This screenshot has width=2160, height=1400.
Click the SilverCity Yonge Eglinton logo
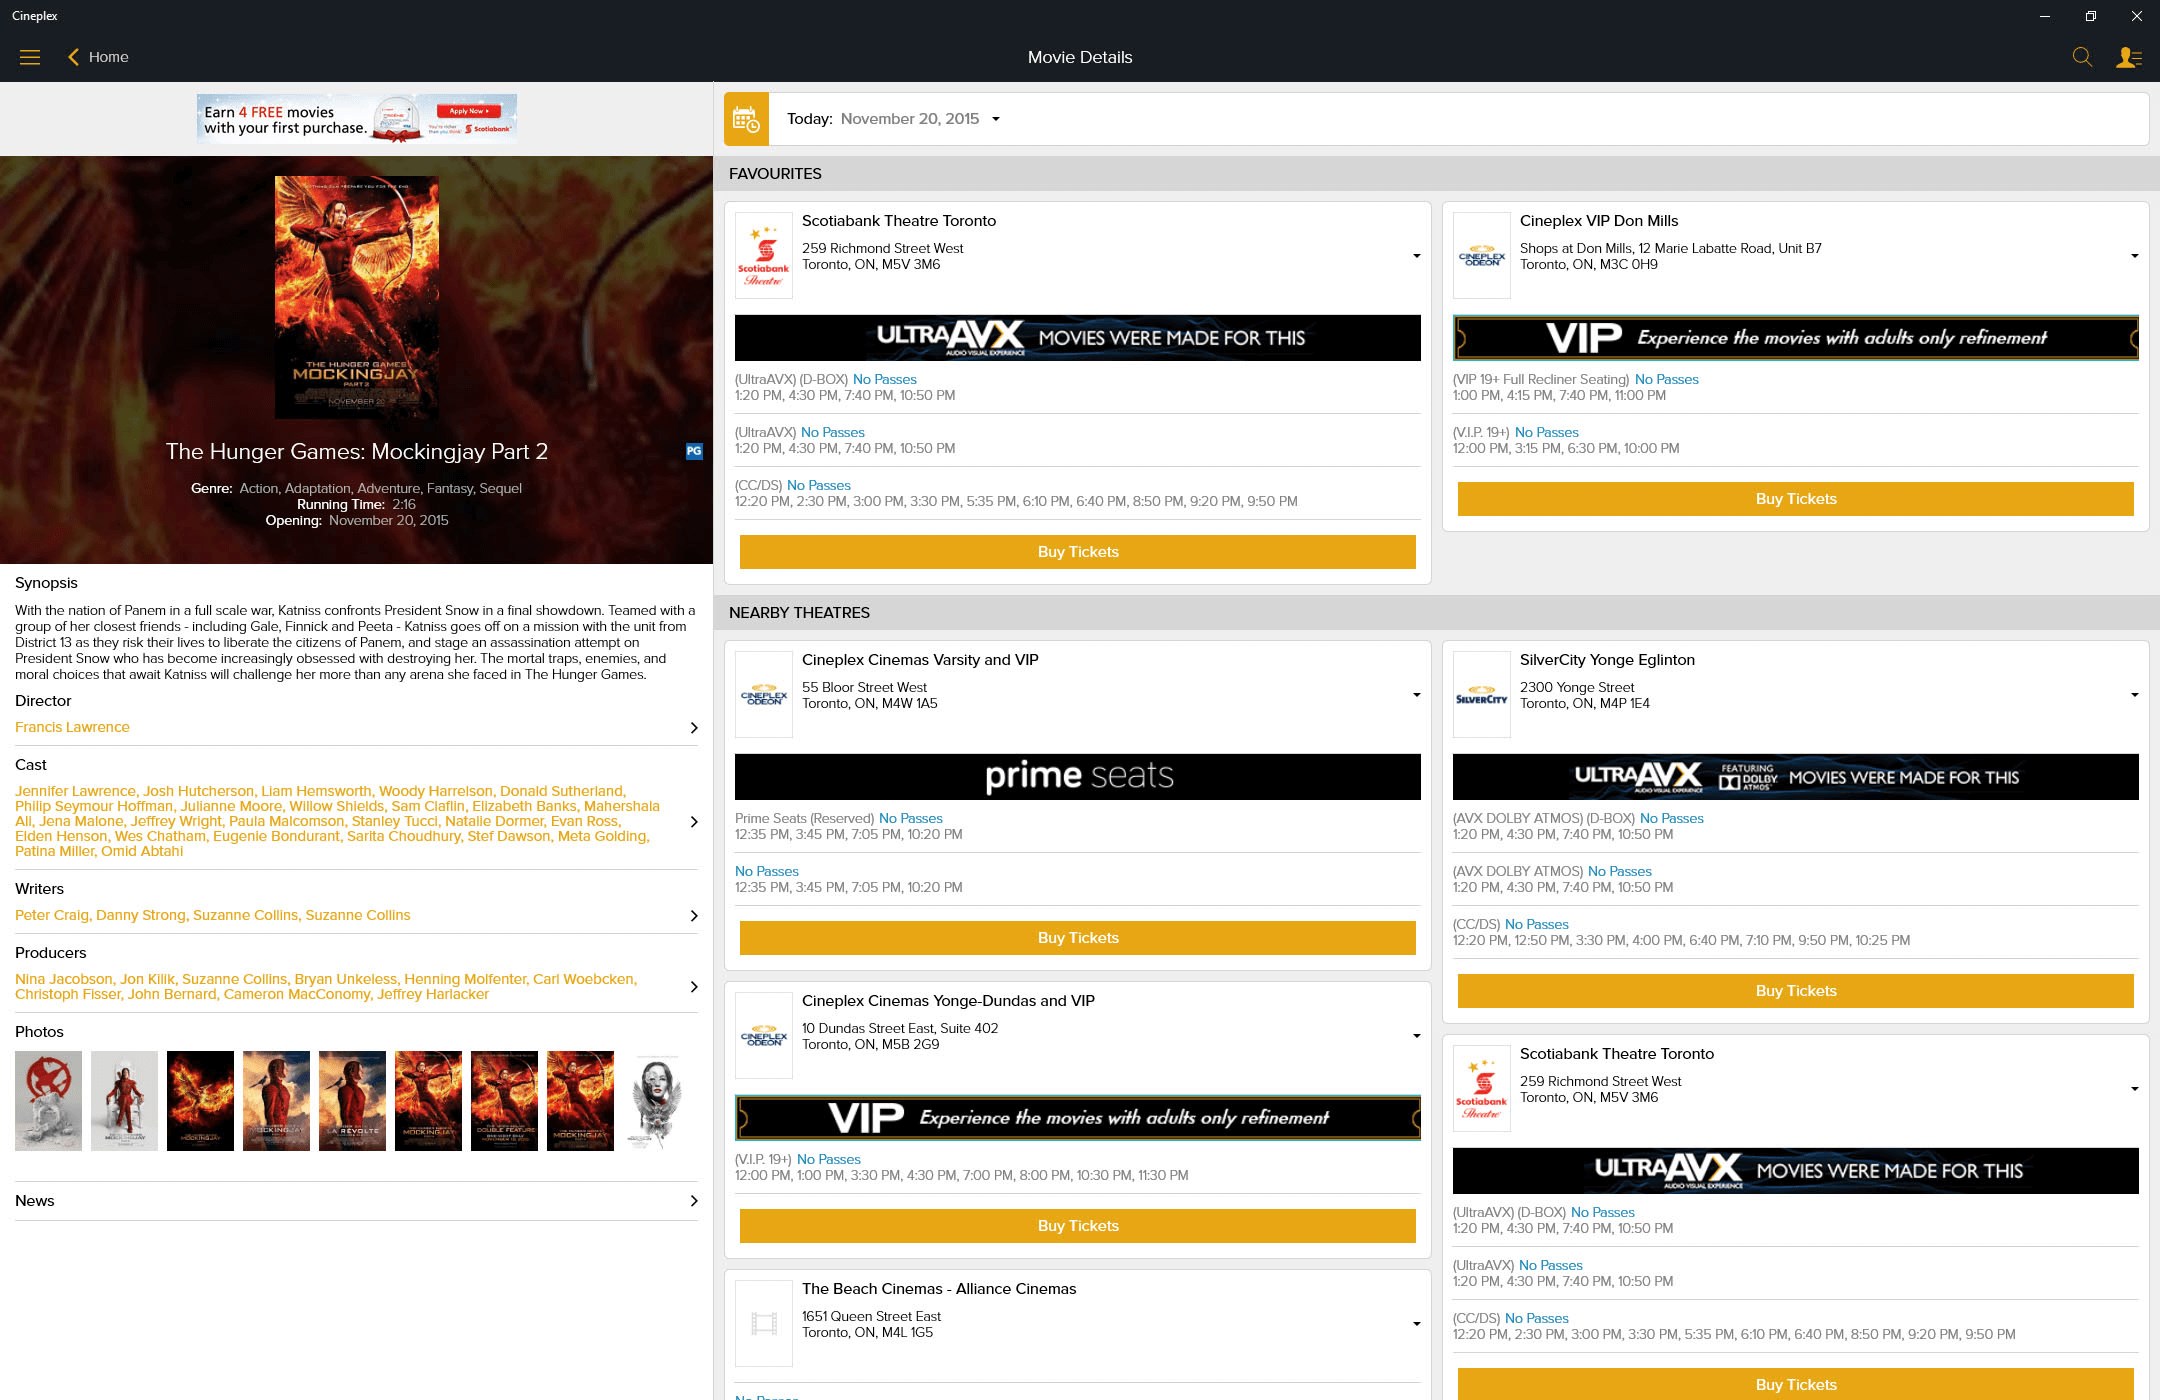pyautogui.click(x=1482, y=693)
